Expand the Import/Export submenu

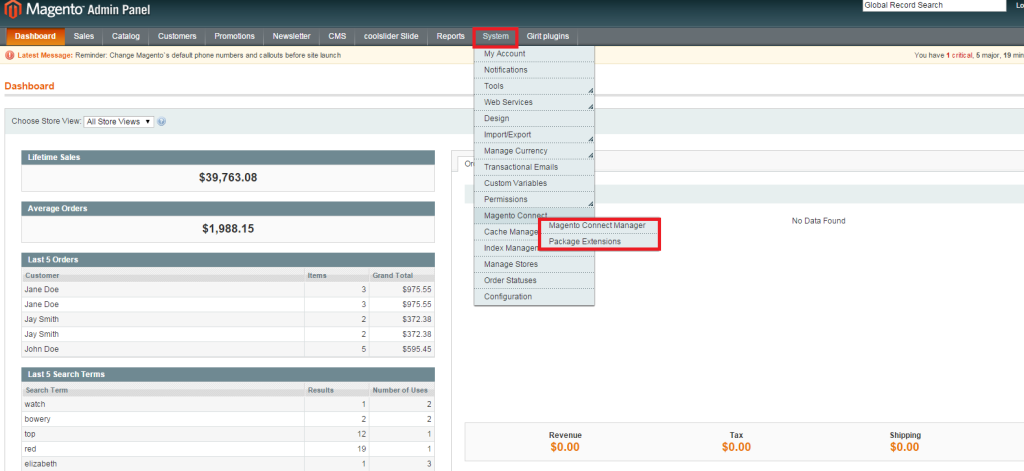point(534,135)
